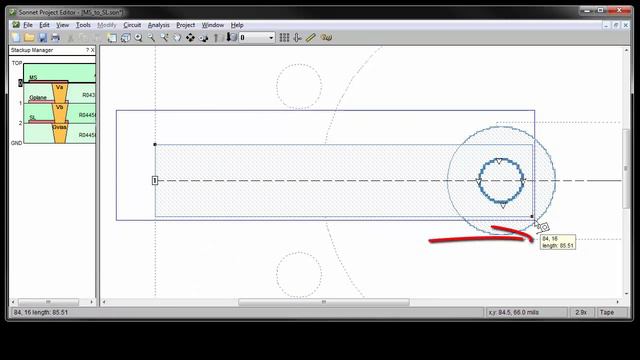This screenshot has width=640, height=360.
Task: Save the project with the floppy disk icon
Action: coord(42,38)
